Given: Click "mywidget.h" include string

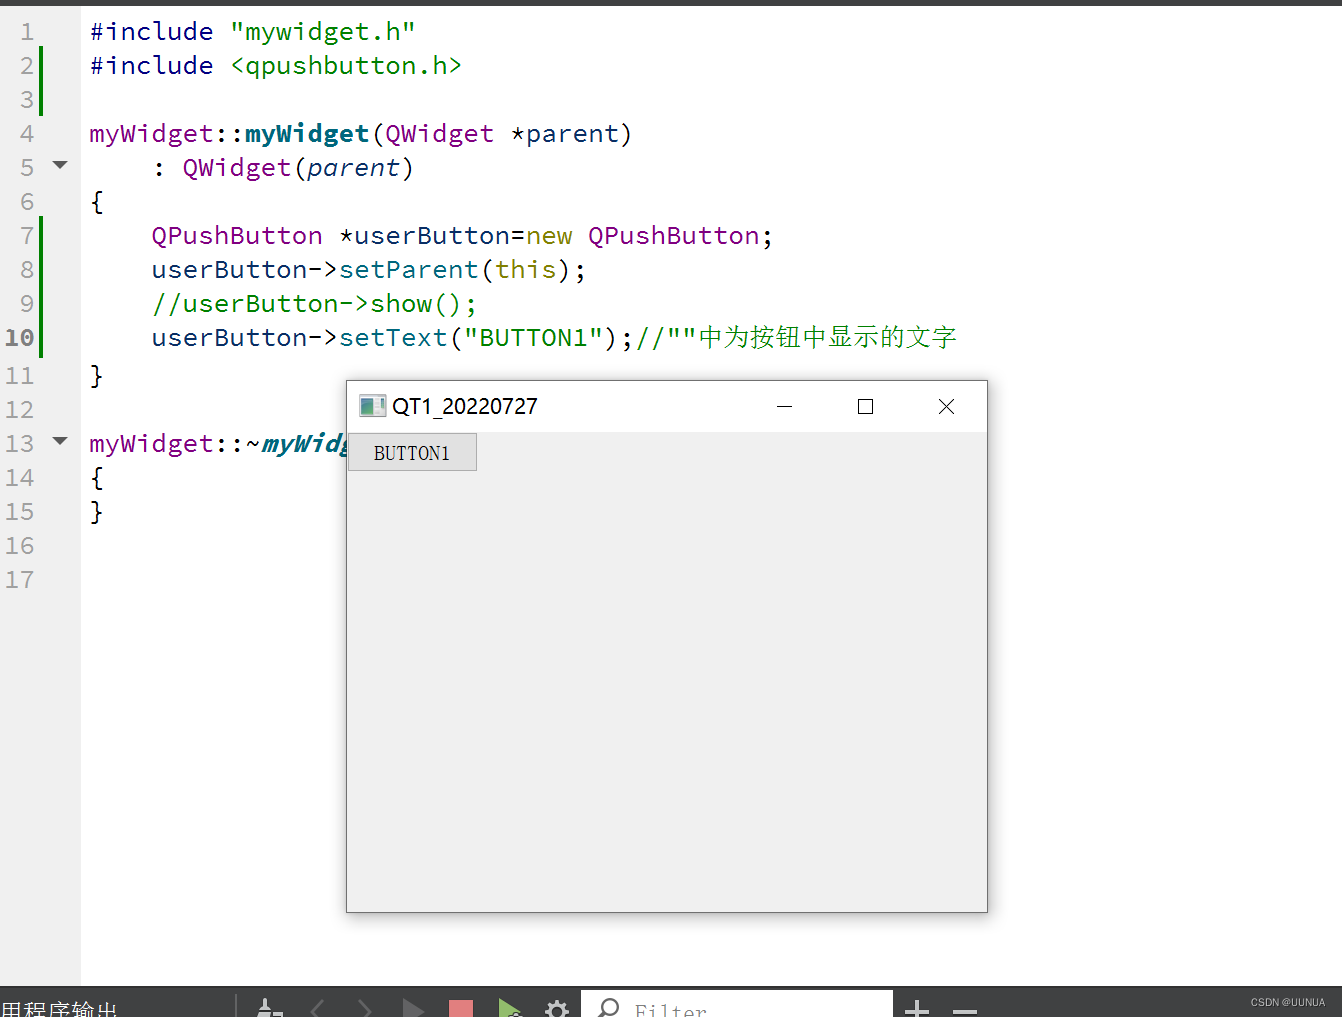Looking at the screenshot, I should tap(323, 32).
